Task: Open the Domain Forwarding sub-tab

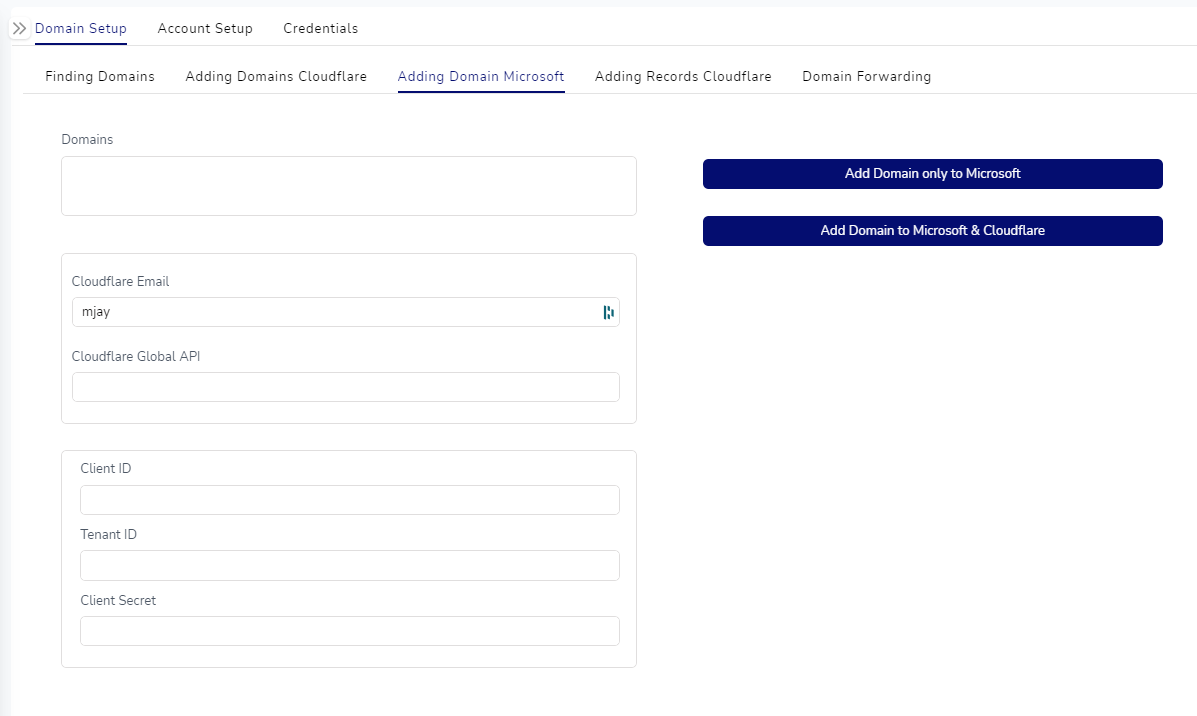Action: point(866,76)
